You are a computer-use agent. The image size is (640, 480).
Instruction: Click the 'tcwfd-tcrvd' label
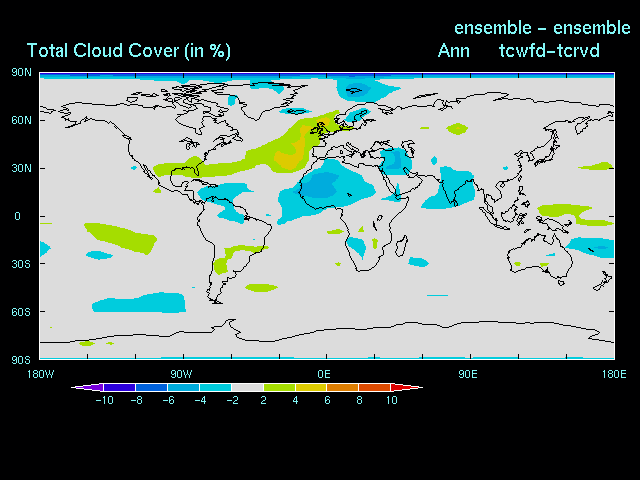[549, 51]
